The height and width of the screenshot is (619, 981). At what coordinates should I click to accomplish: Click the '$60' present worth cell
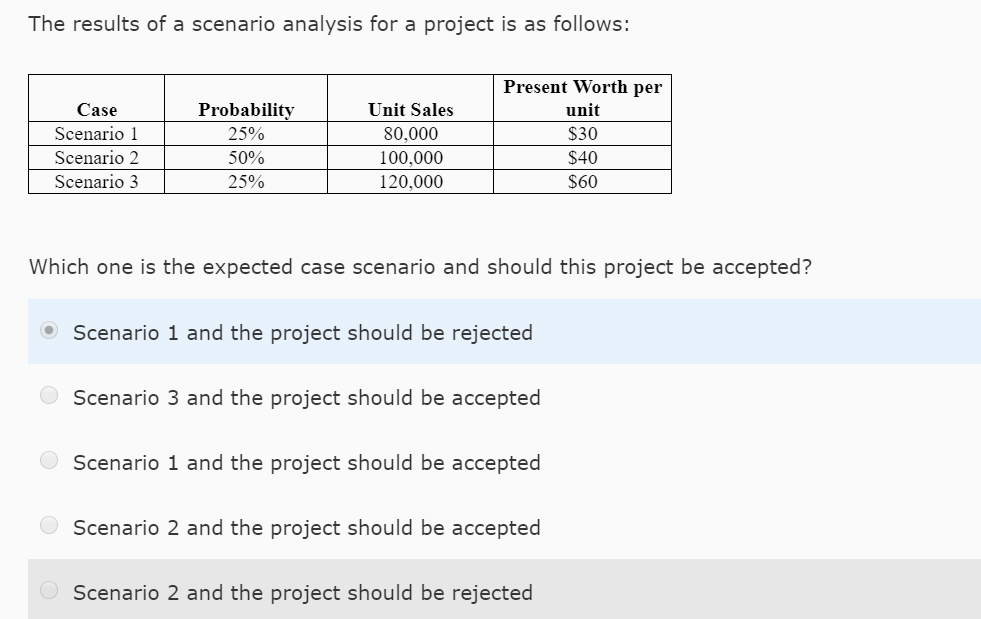tap(583, 181)
